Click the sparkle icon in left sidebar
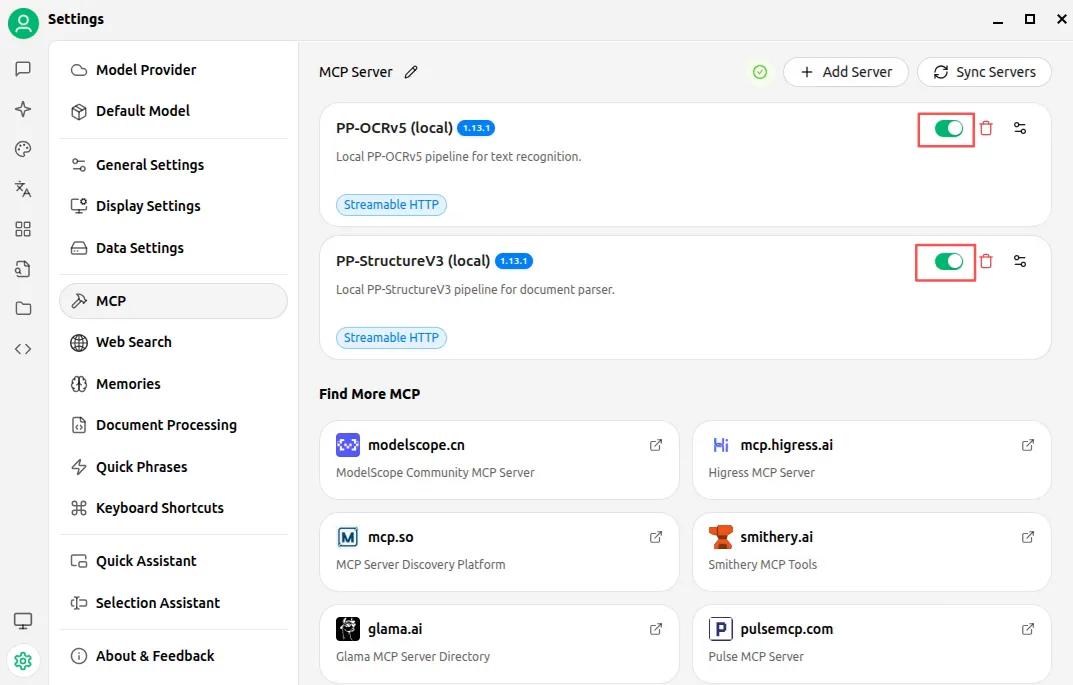 [23, 109]
